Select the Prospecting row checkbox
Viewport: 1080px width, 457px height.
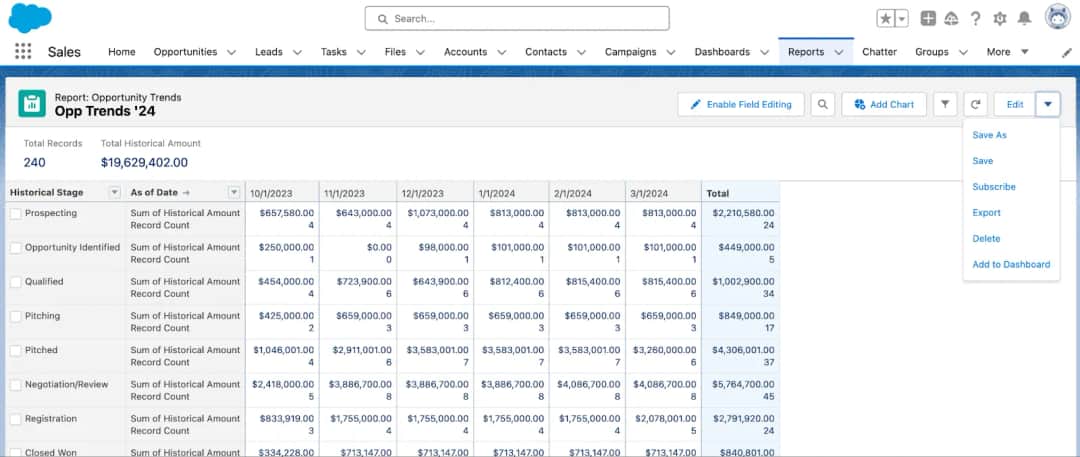[15, 214]
